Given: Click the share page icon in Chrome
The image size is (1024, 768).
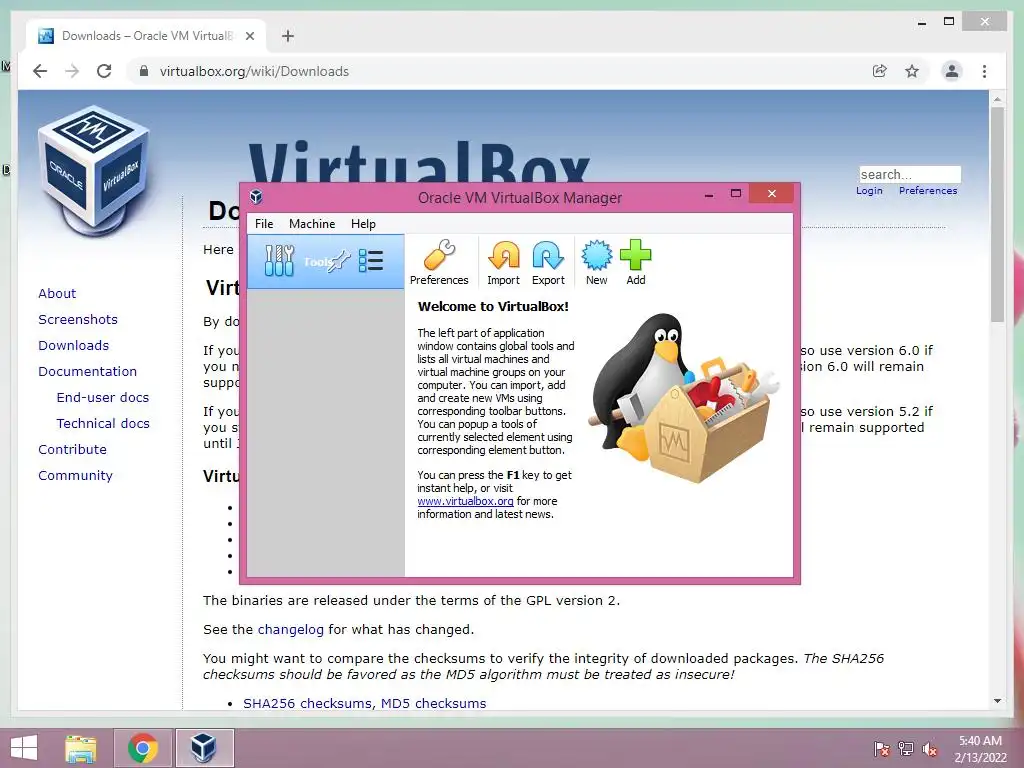Looking at the screenshot, I should coord(880,71).
